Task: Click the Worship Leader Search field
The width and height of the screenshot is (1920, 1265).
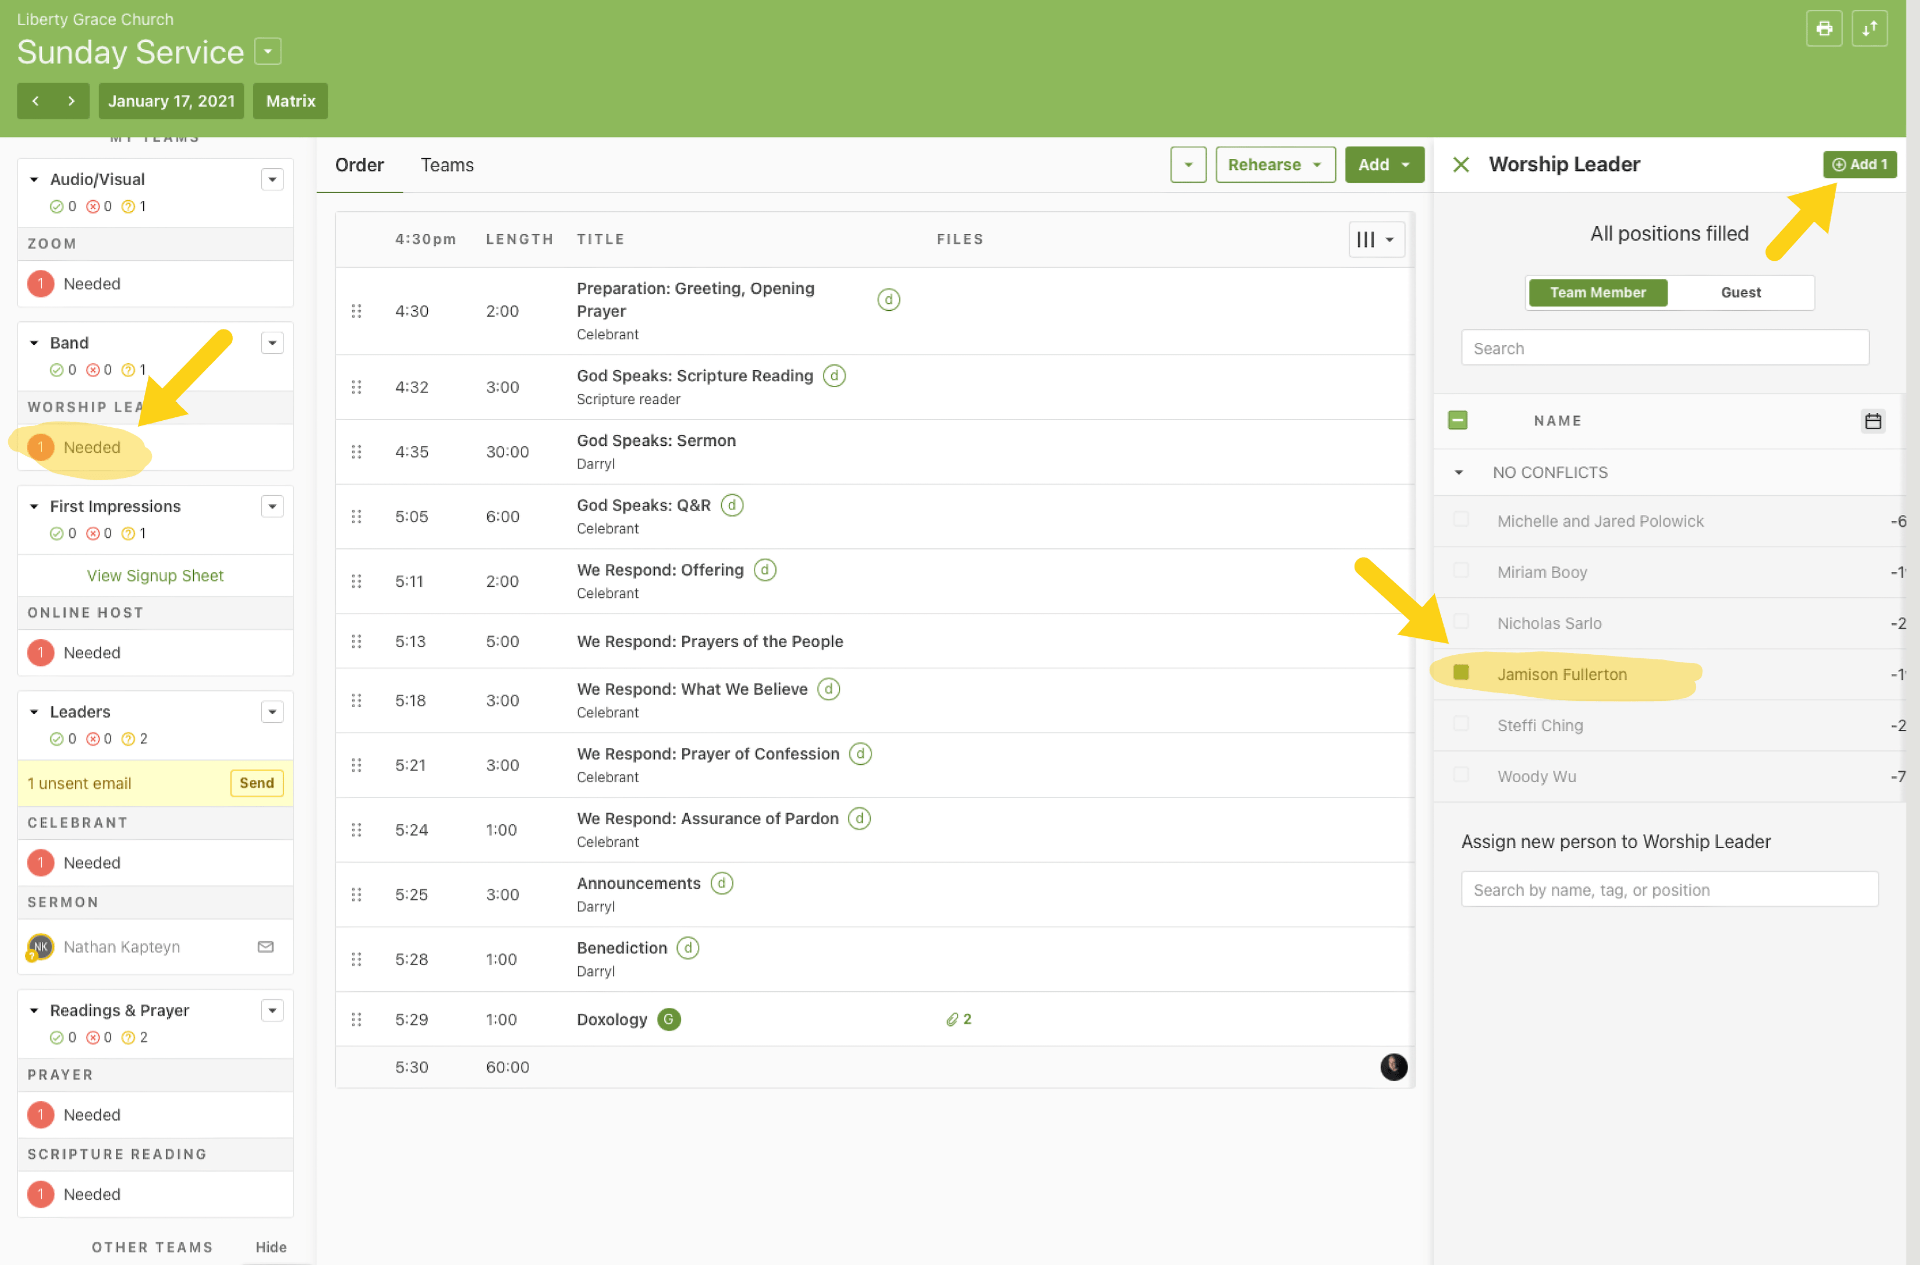Action: [1664, 348]
